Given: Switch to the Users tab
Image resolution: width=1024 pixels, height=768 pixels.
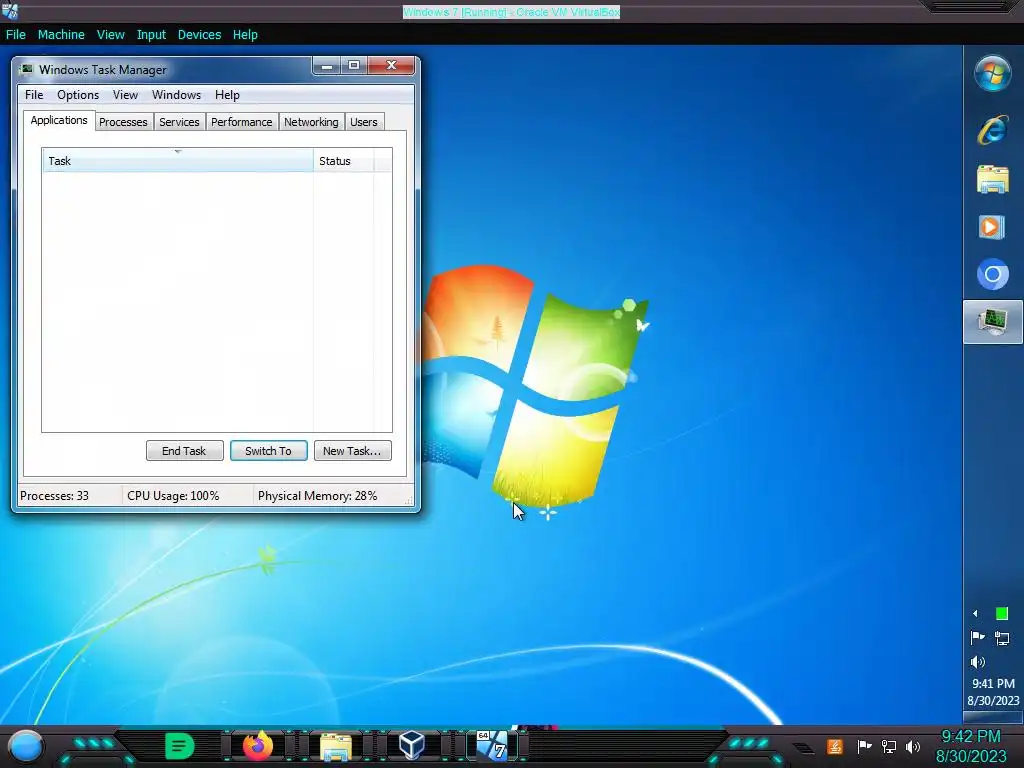Looking at the screenshot, I should pyautogui.click(x=364, y=122).
